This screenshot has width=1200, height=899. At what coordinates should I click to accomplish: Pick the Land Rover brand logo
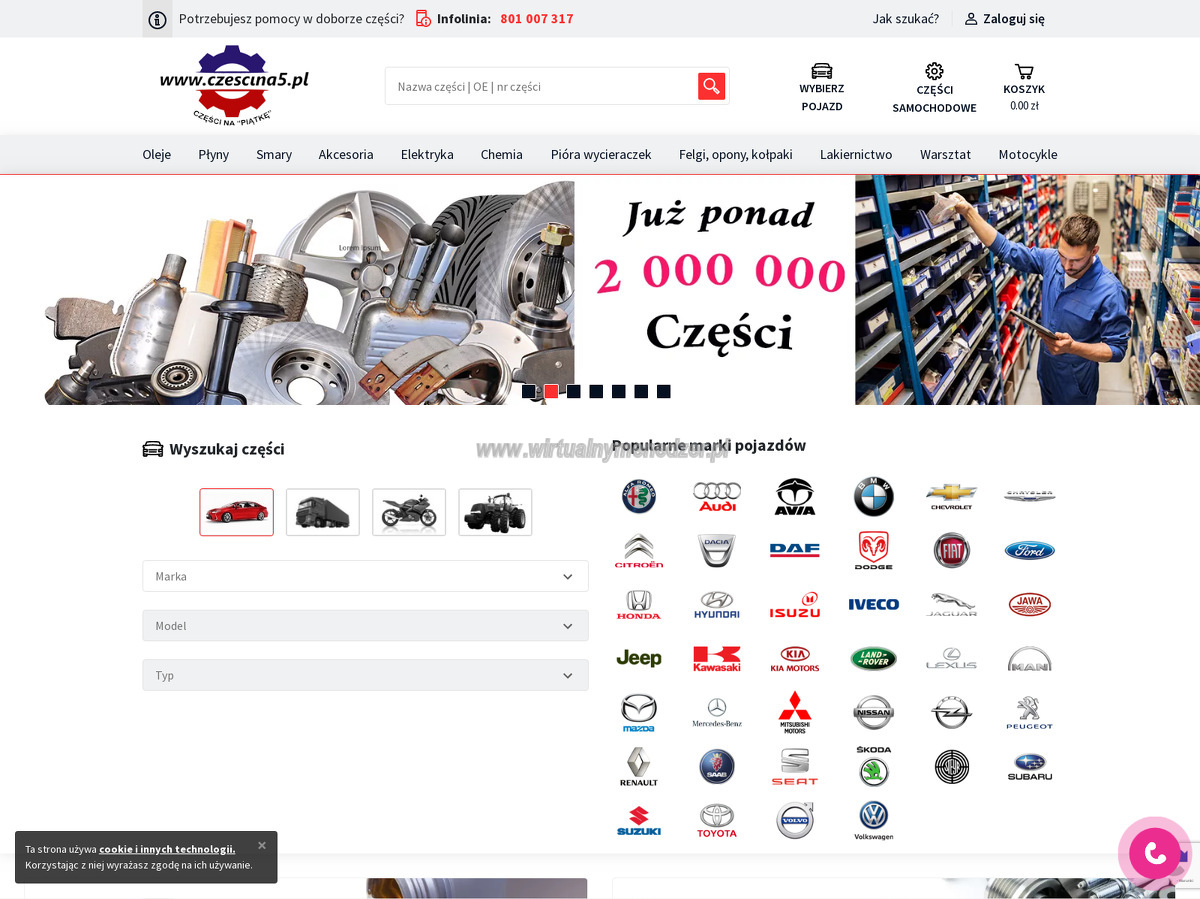(873, 658)
